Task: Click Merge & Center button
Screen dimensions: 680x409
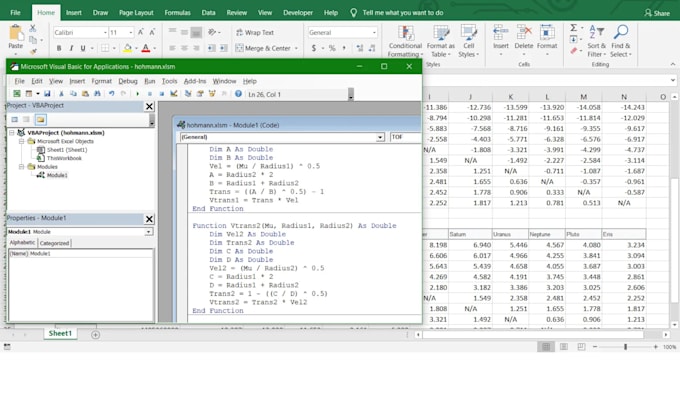Action: tap(263, 48)
